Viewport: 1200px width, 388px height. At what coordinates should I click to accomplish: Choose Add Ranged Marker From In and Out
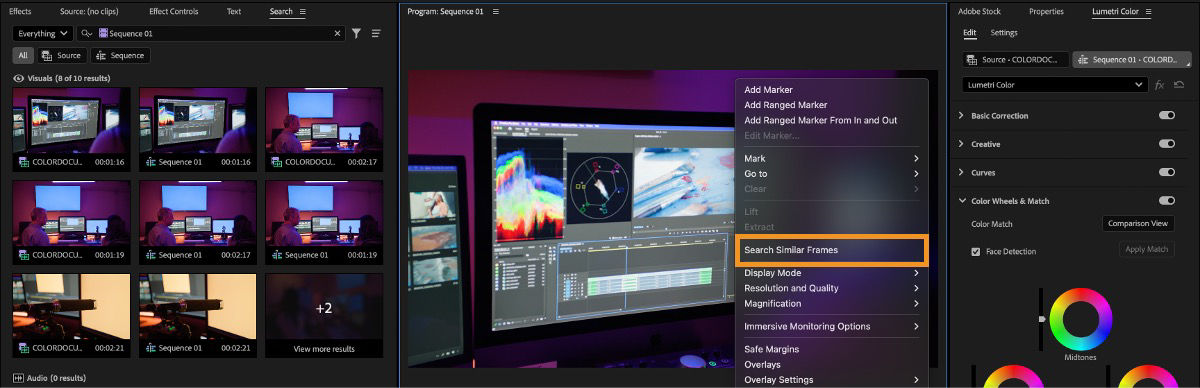click(x=831, y=120)
